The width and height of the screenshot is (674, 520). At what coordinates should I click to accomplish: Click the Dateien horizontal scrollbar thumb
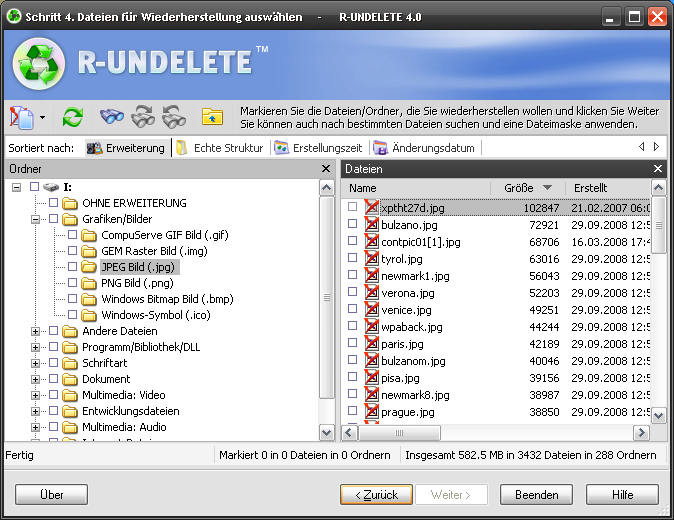click(399, 432)
